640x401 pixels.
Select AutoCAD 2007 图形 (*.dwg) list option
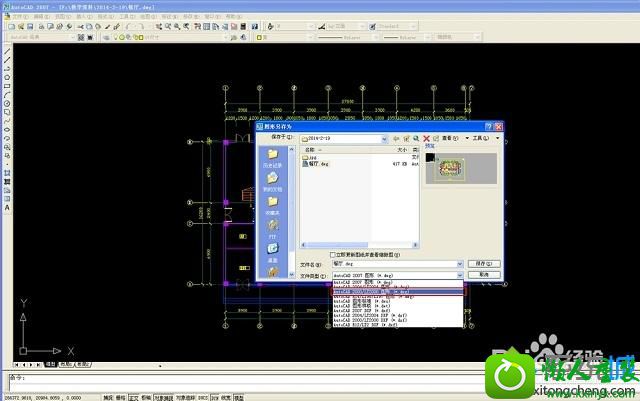(398, 282)
